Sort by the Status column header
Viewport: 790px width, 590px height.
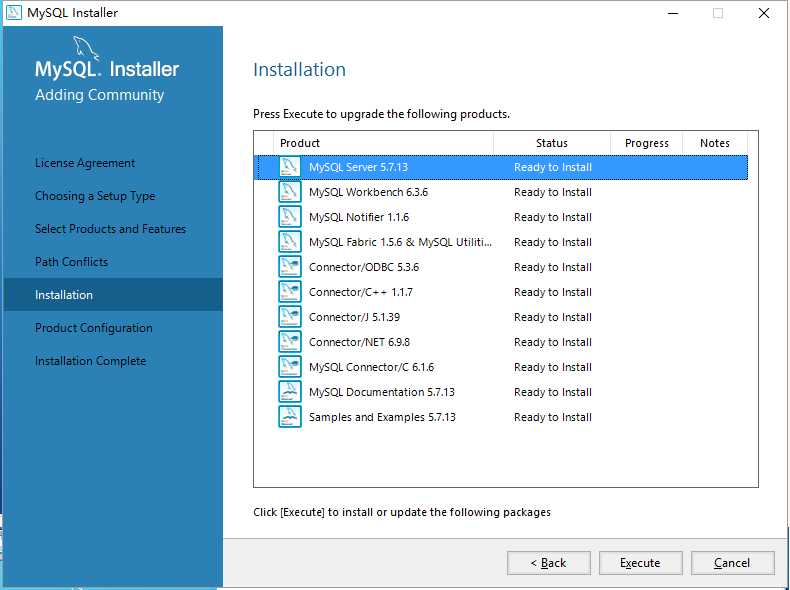tap(552, 143)
